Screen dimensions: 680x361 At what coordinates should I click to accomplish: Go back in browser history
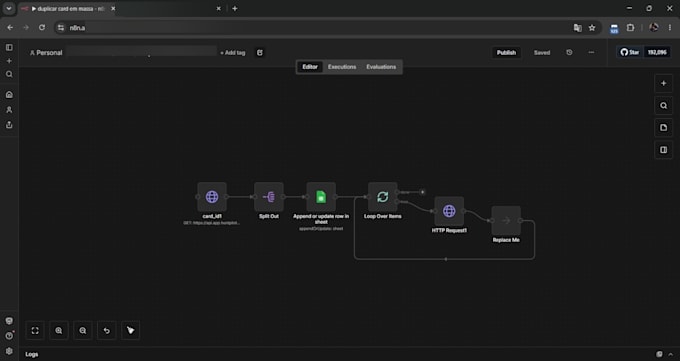coord(10,28)
